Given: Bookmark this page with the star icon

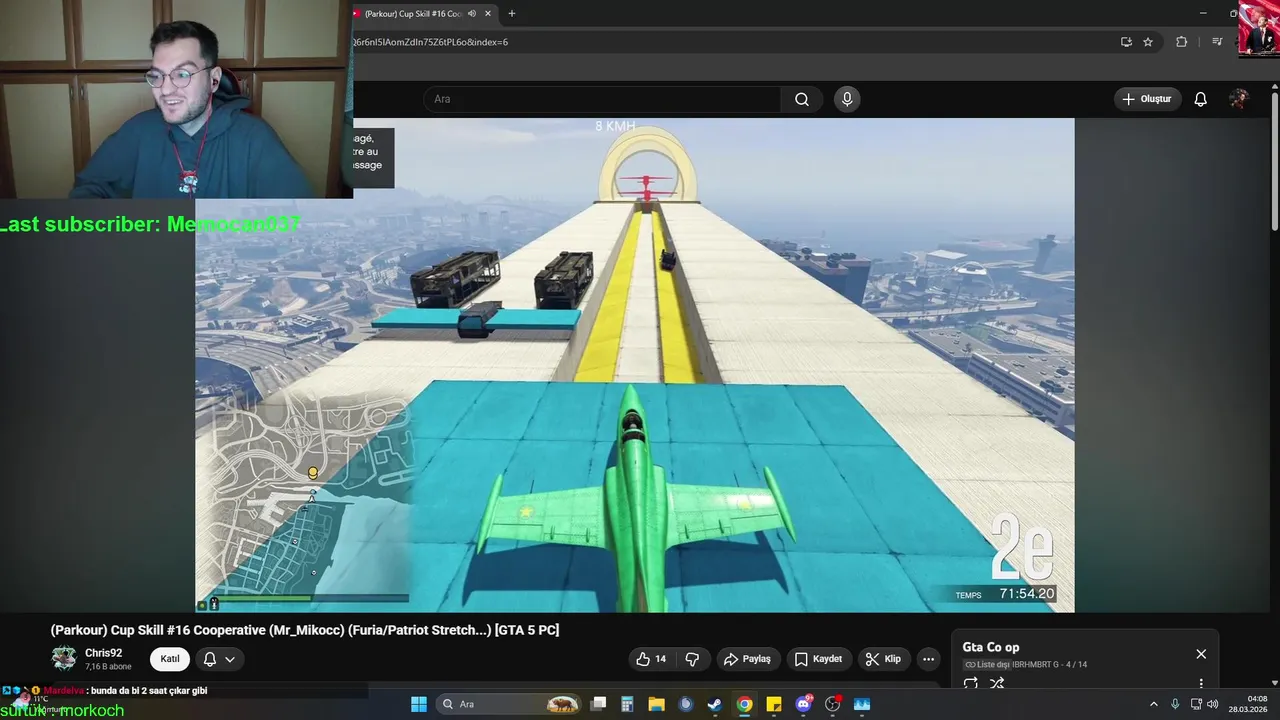Looking at the screenshot, I should click(1148, 42).
